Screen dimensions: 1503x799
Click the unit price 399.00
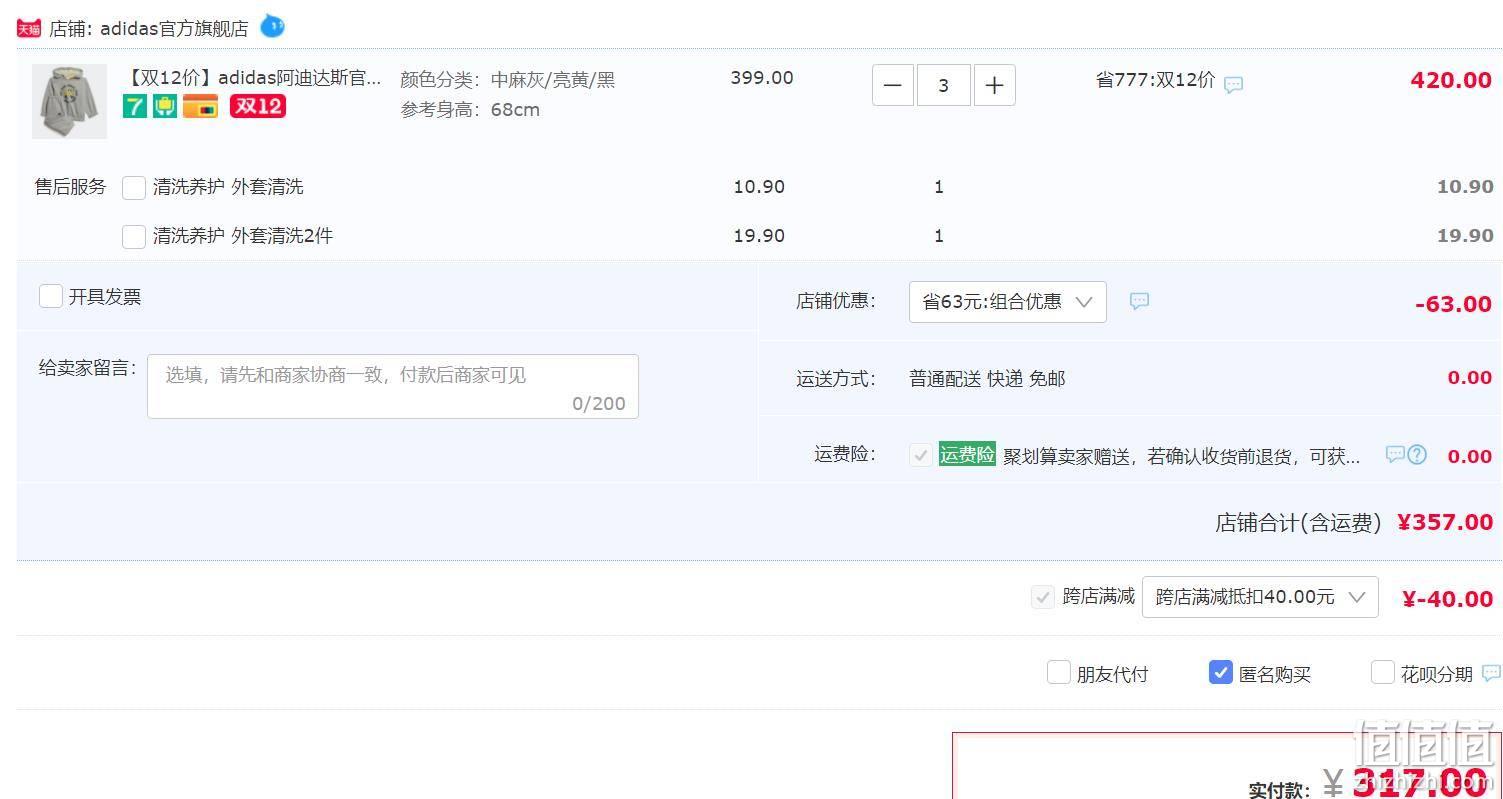click(762, 78)
